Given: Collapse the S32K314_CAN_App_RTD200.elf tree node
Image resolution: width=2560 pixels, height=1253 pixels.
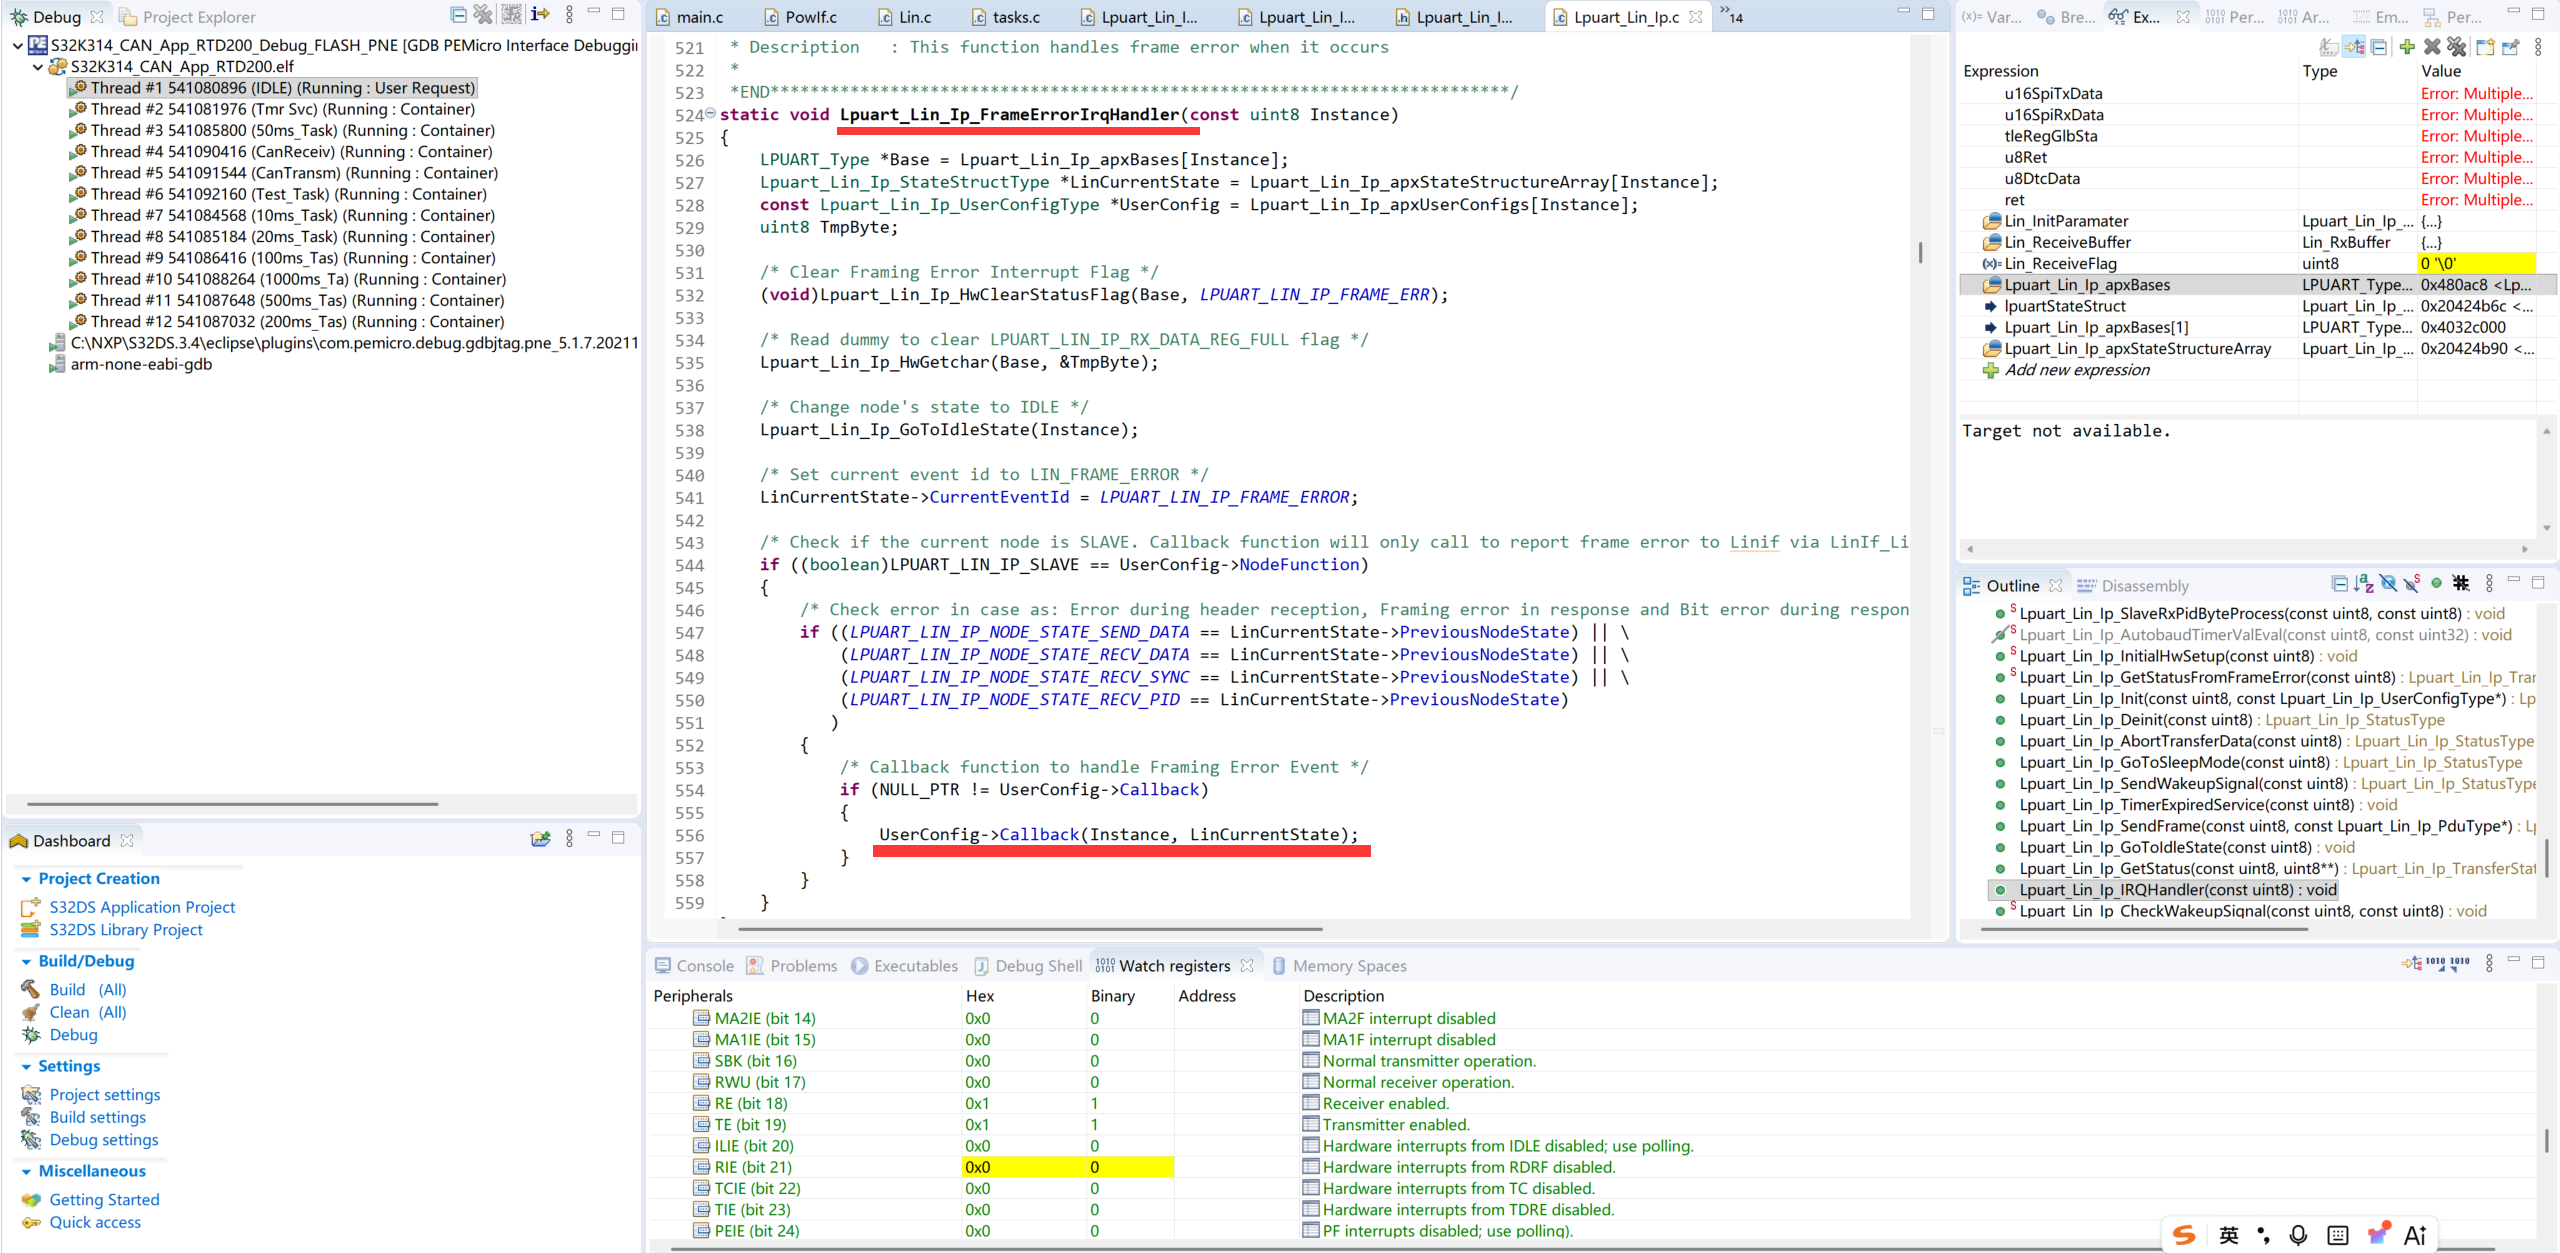Looking at the screenshot, I should (38, 67).
